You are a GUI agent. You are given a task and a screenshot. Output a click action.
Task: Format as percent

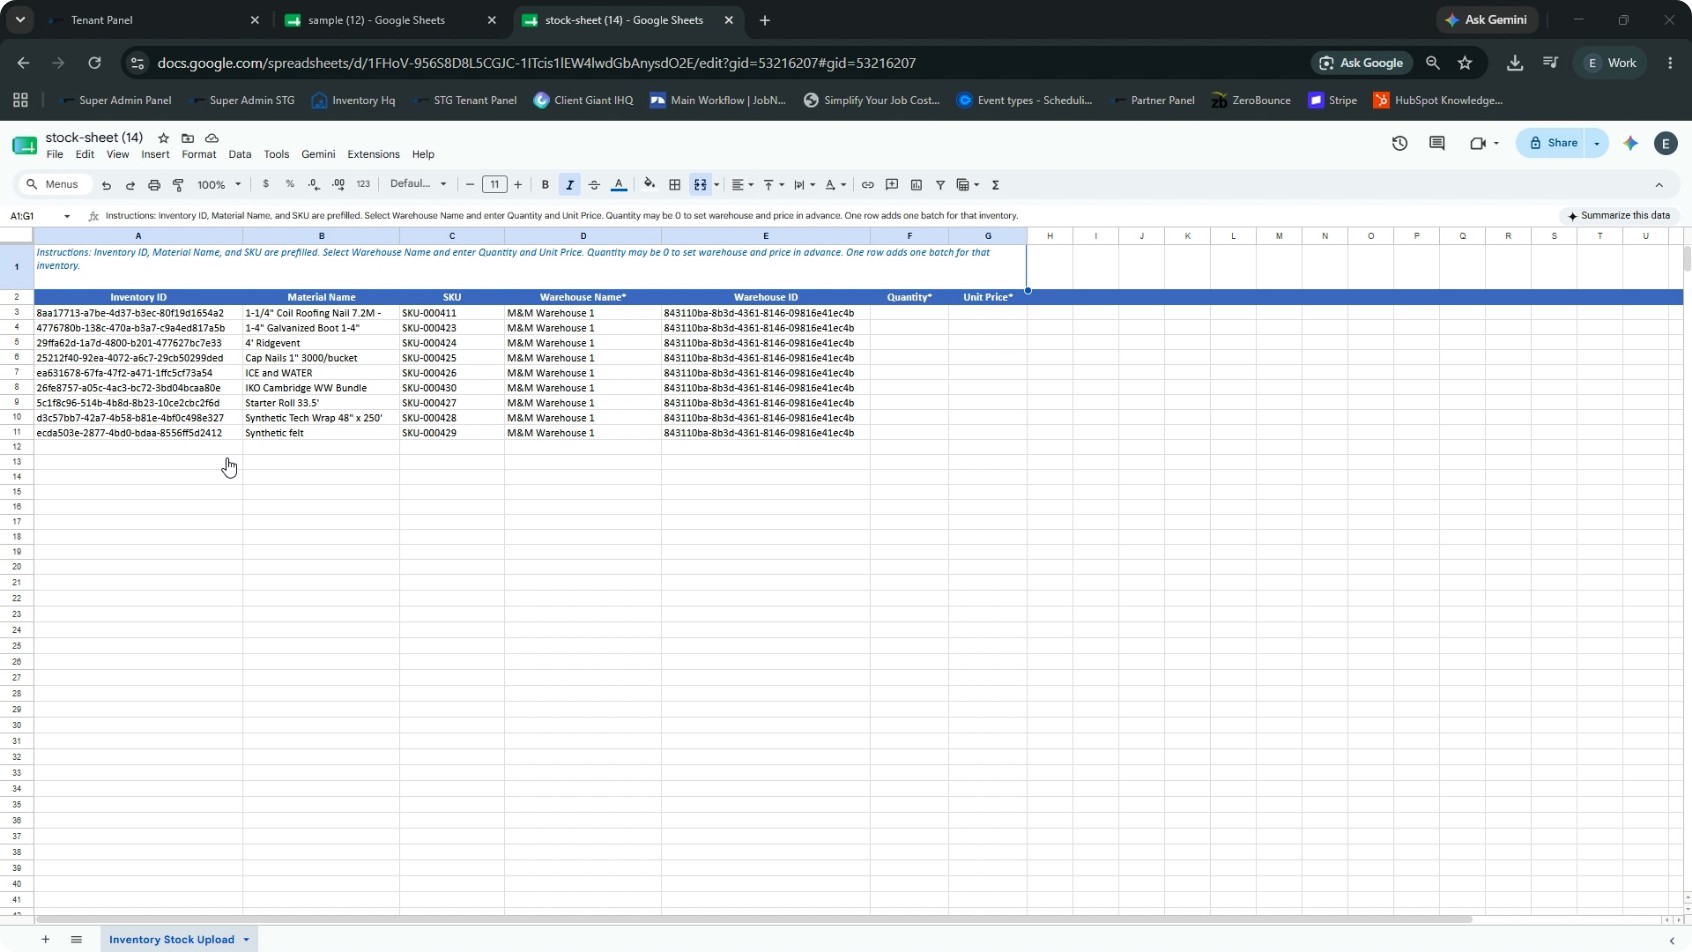[x=290, y=184]
